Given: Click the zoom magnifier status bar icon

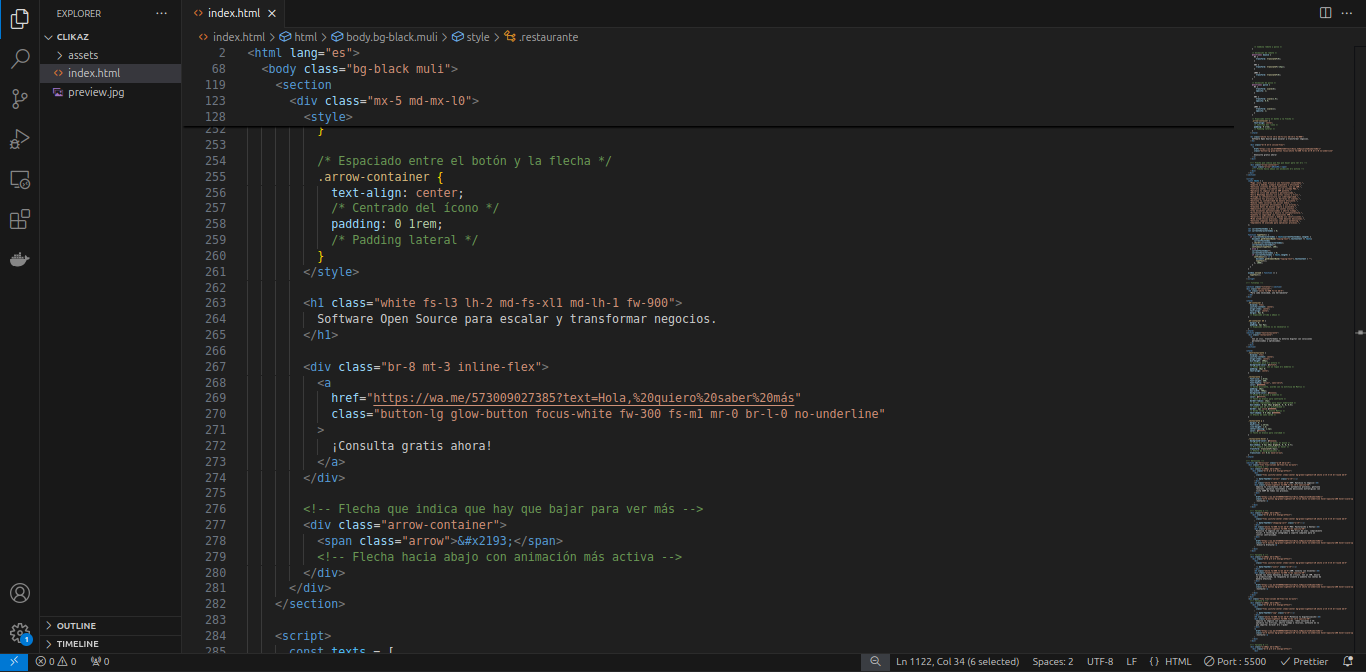Looking at the screenshot, I should click(x=875, y=662).
